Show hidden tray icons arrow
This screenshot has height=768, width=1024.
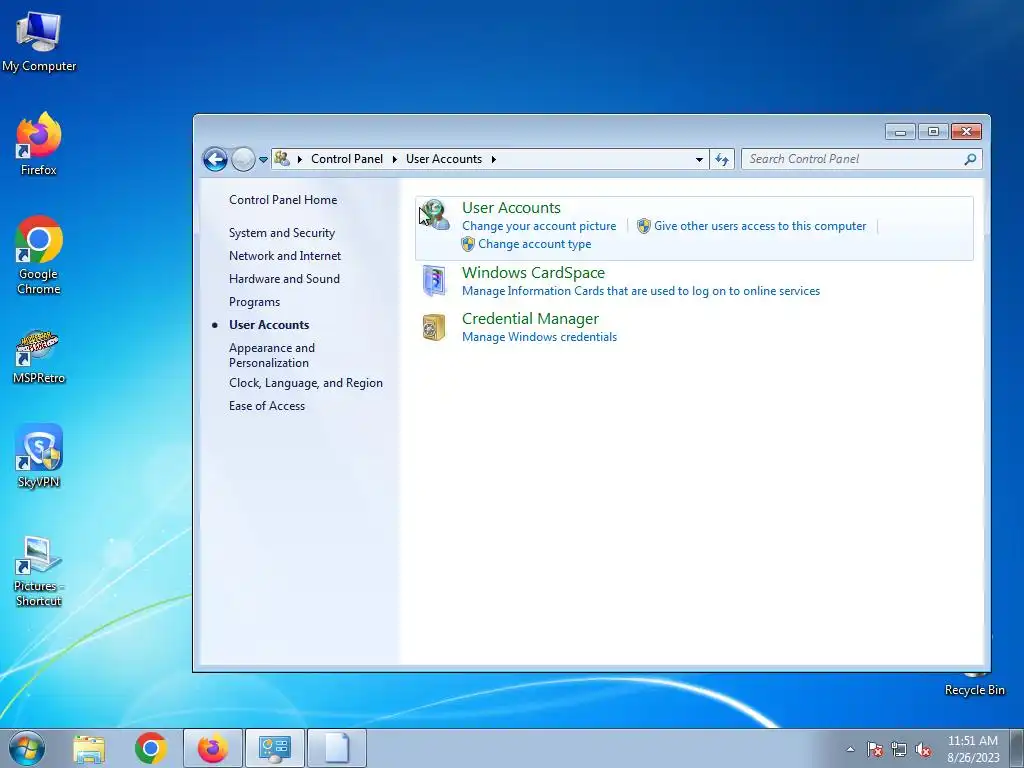(850, 749)
